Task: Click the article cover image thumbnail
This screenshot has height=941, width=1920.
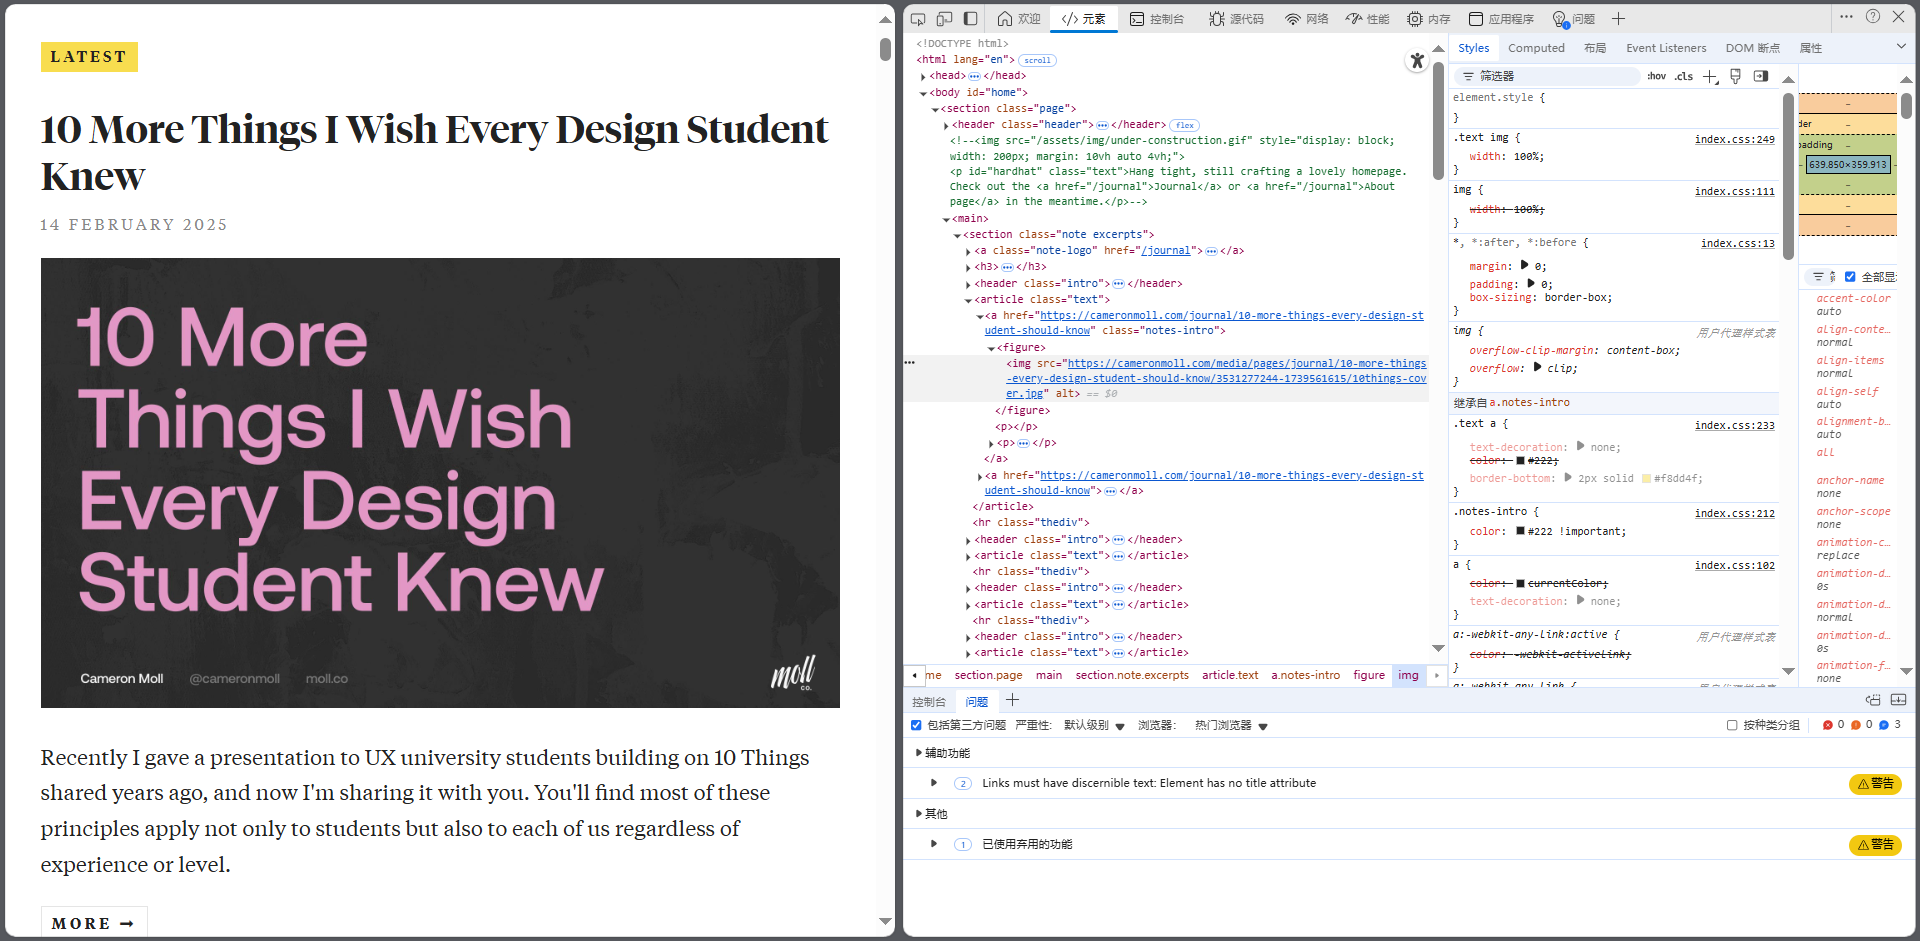Action: [x=440, y=483]
